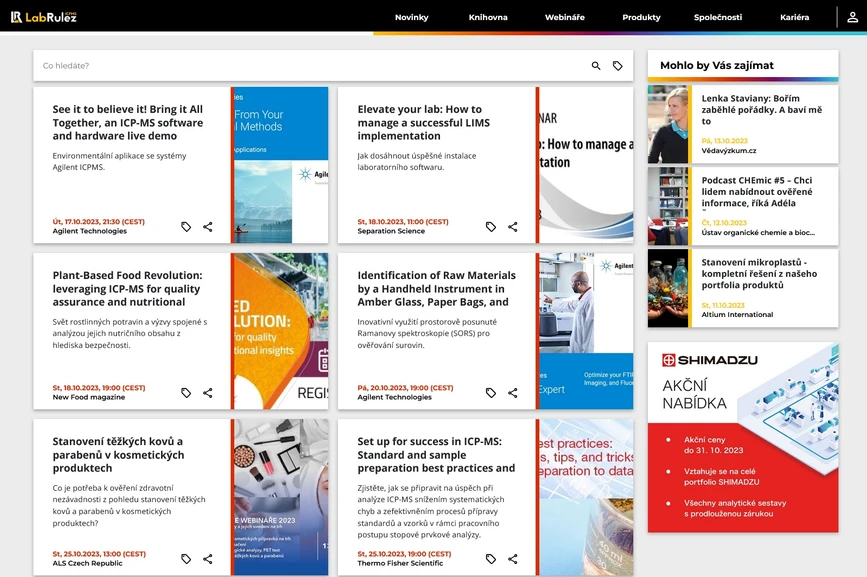Open the Produkty section
The image size is (867, 577).
[x=640, y=16]
